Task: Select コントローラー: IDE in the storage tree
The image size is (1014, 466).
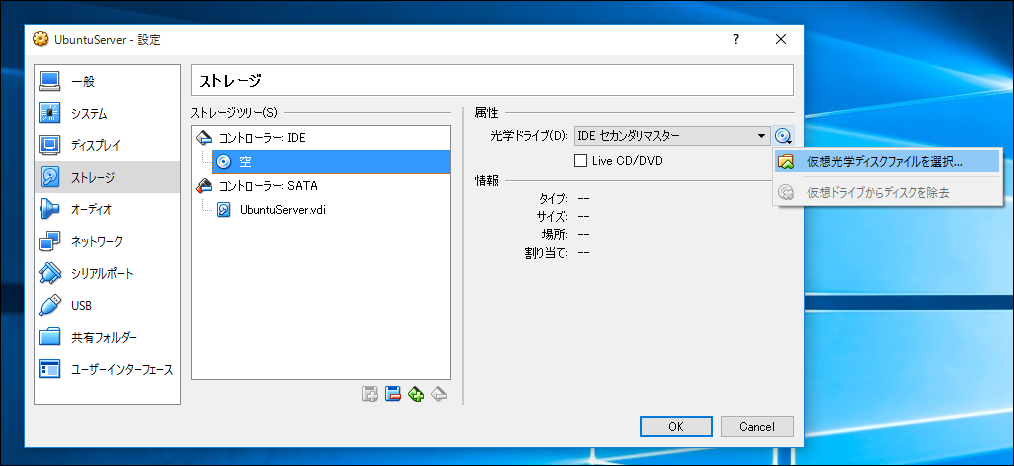Action: (262, 137)
